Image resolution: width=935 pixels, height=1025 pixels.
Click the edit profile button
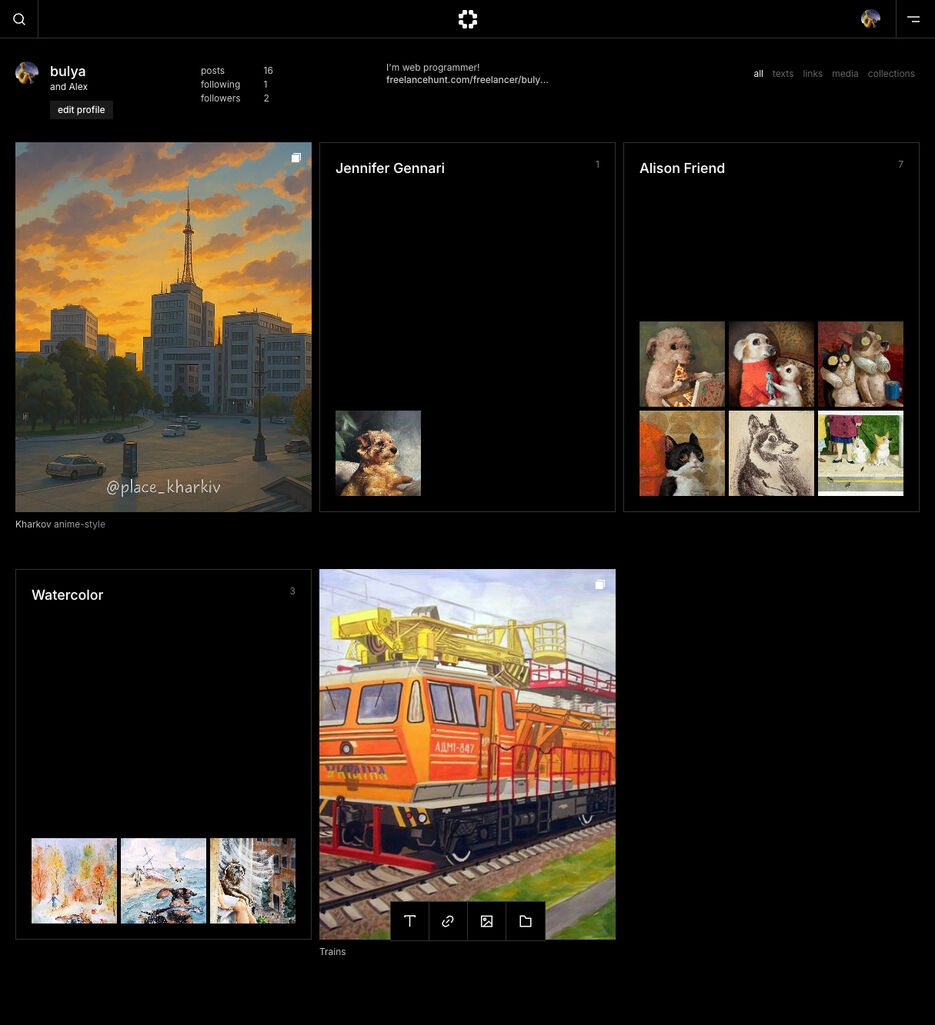point(81,110)
